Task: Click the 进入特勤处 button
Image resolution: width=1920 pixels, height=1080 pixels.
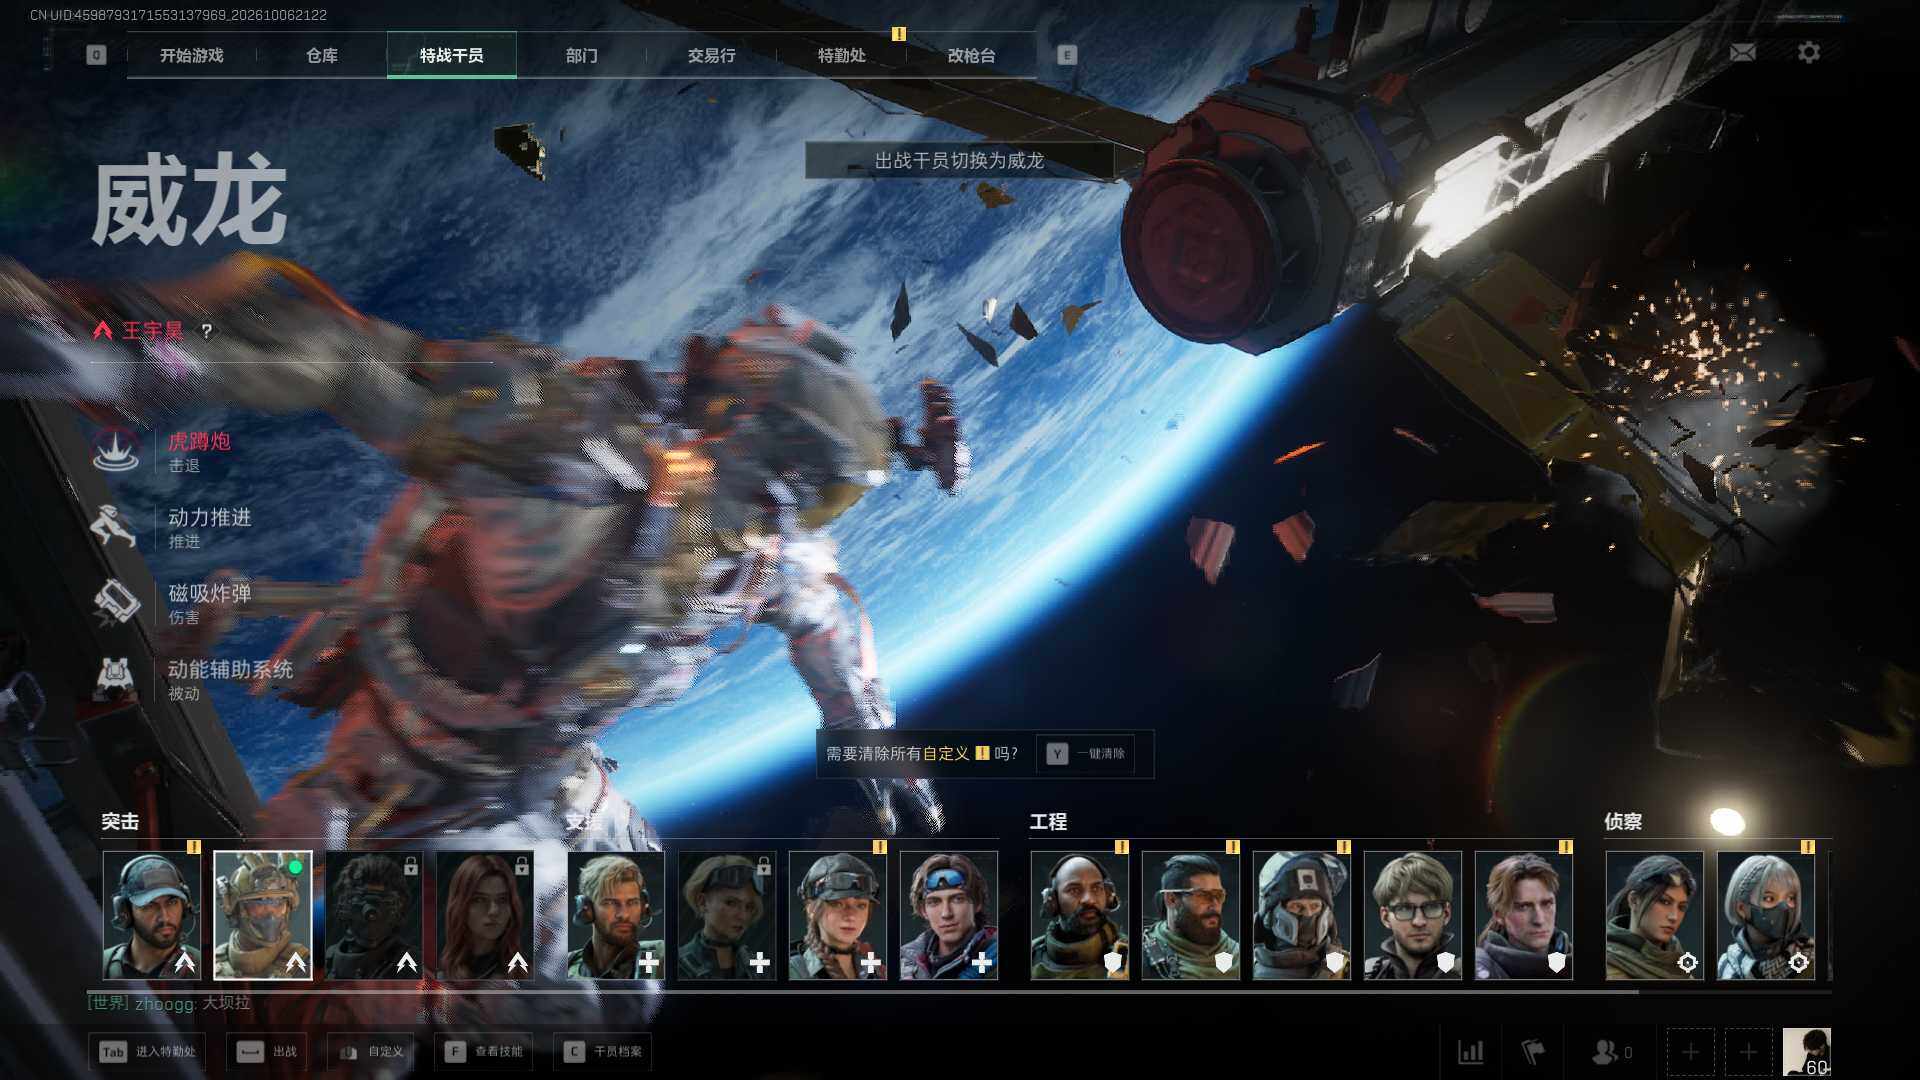Action: coord(147,1052)
